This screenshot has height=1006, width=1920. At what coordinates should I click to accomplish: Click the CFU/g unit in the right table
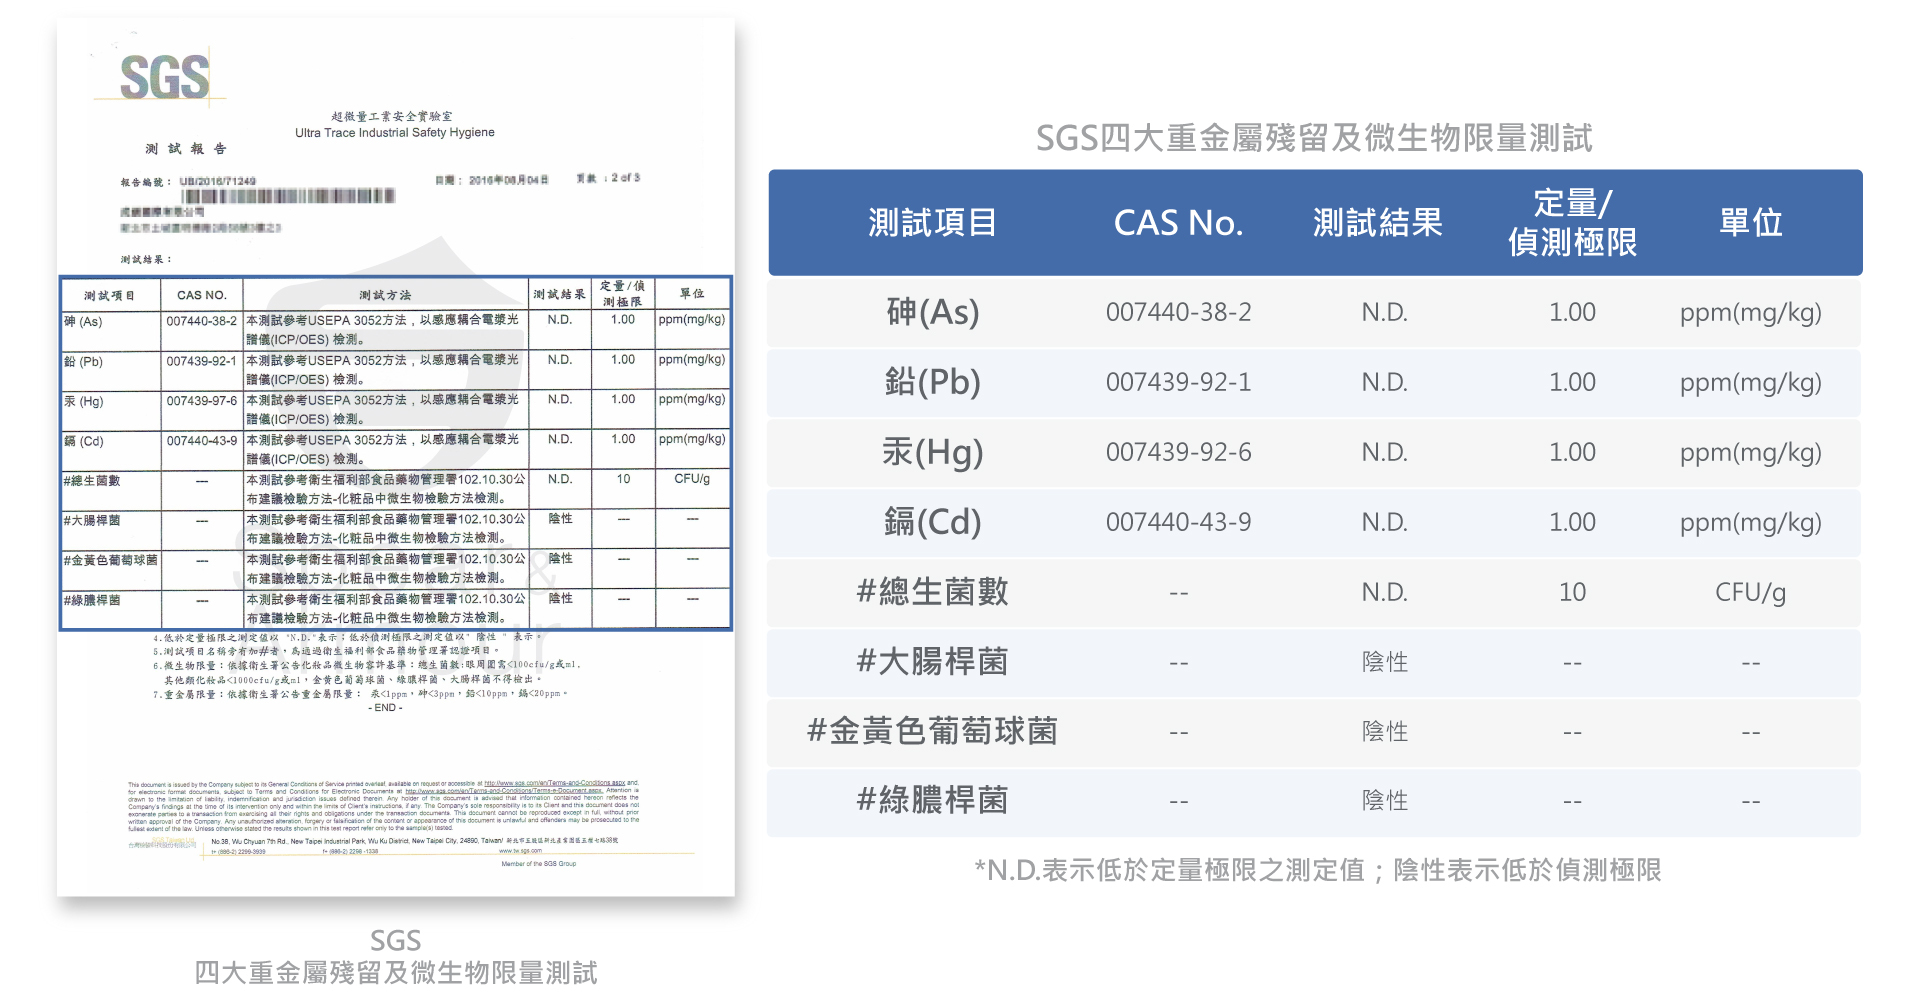point(1750,592)
